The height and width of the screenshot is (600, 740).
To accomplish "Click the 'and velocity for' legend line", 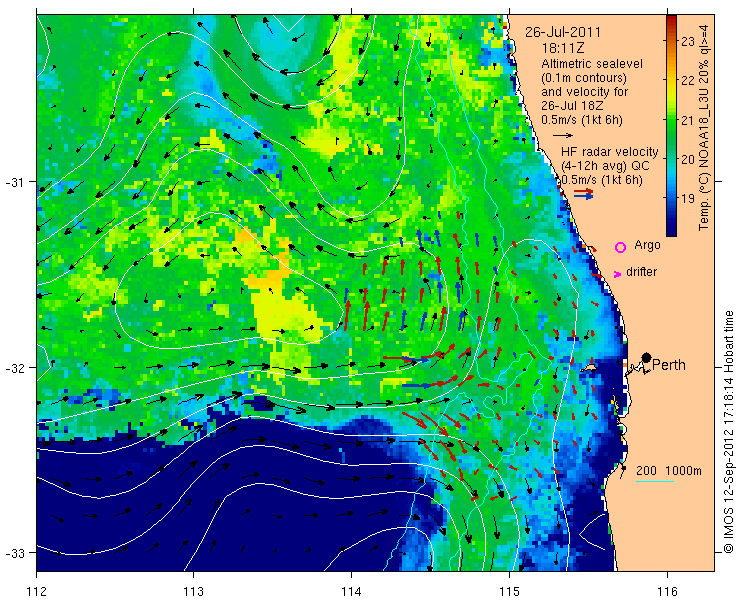I will click(x=585, y=92).
